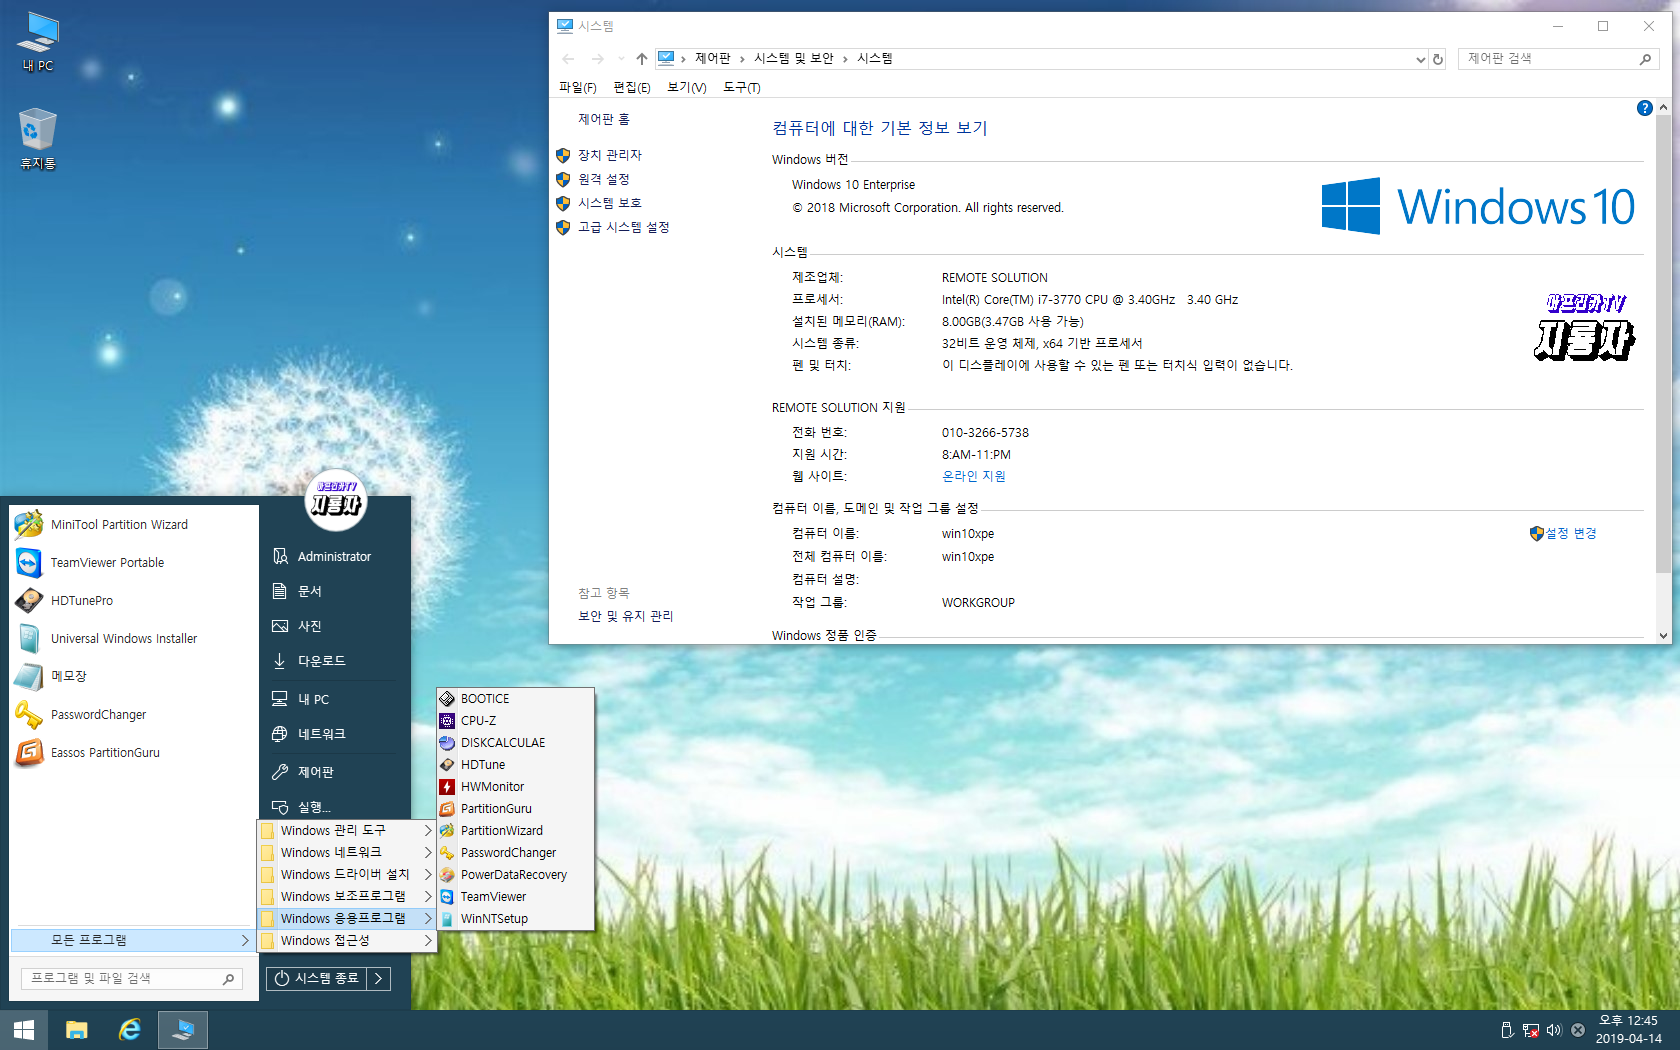Open 시스템 보호 link
The width and height of the screenshot is (1680, 1050).
click(x=609, y=203)
